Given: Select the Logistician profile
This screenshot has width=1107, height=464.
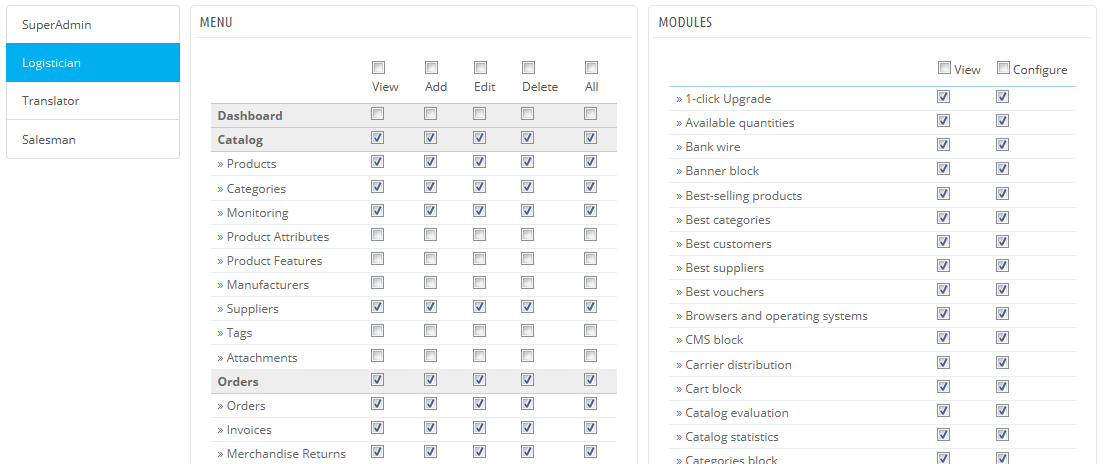Looking at the screenshot, I should 92,62.
